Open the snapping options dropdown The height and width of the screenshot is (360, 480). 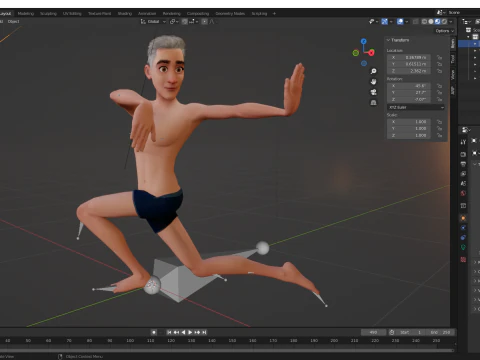point(193,21)
